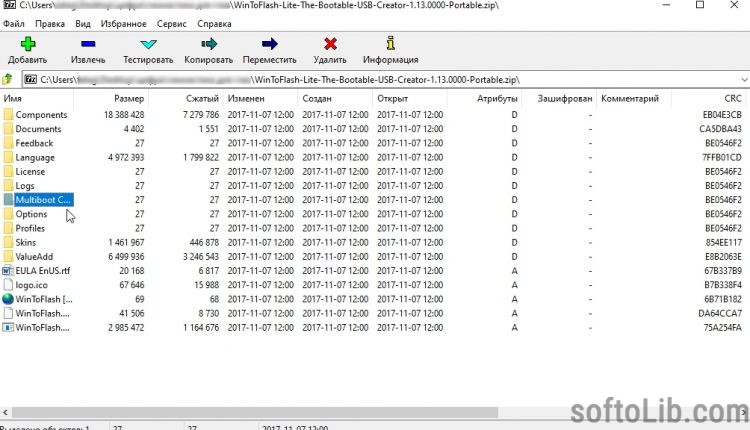Click the horizontal scrollbar thumb
Screen dimensions: 750x430
pos(254,412)
